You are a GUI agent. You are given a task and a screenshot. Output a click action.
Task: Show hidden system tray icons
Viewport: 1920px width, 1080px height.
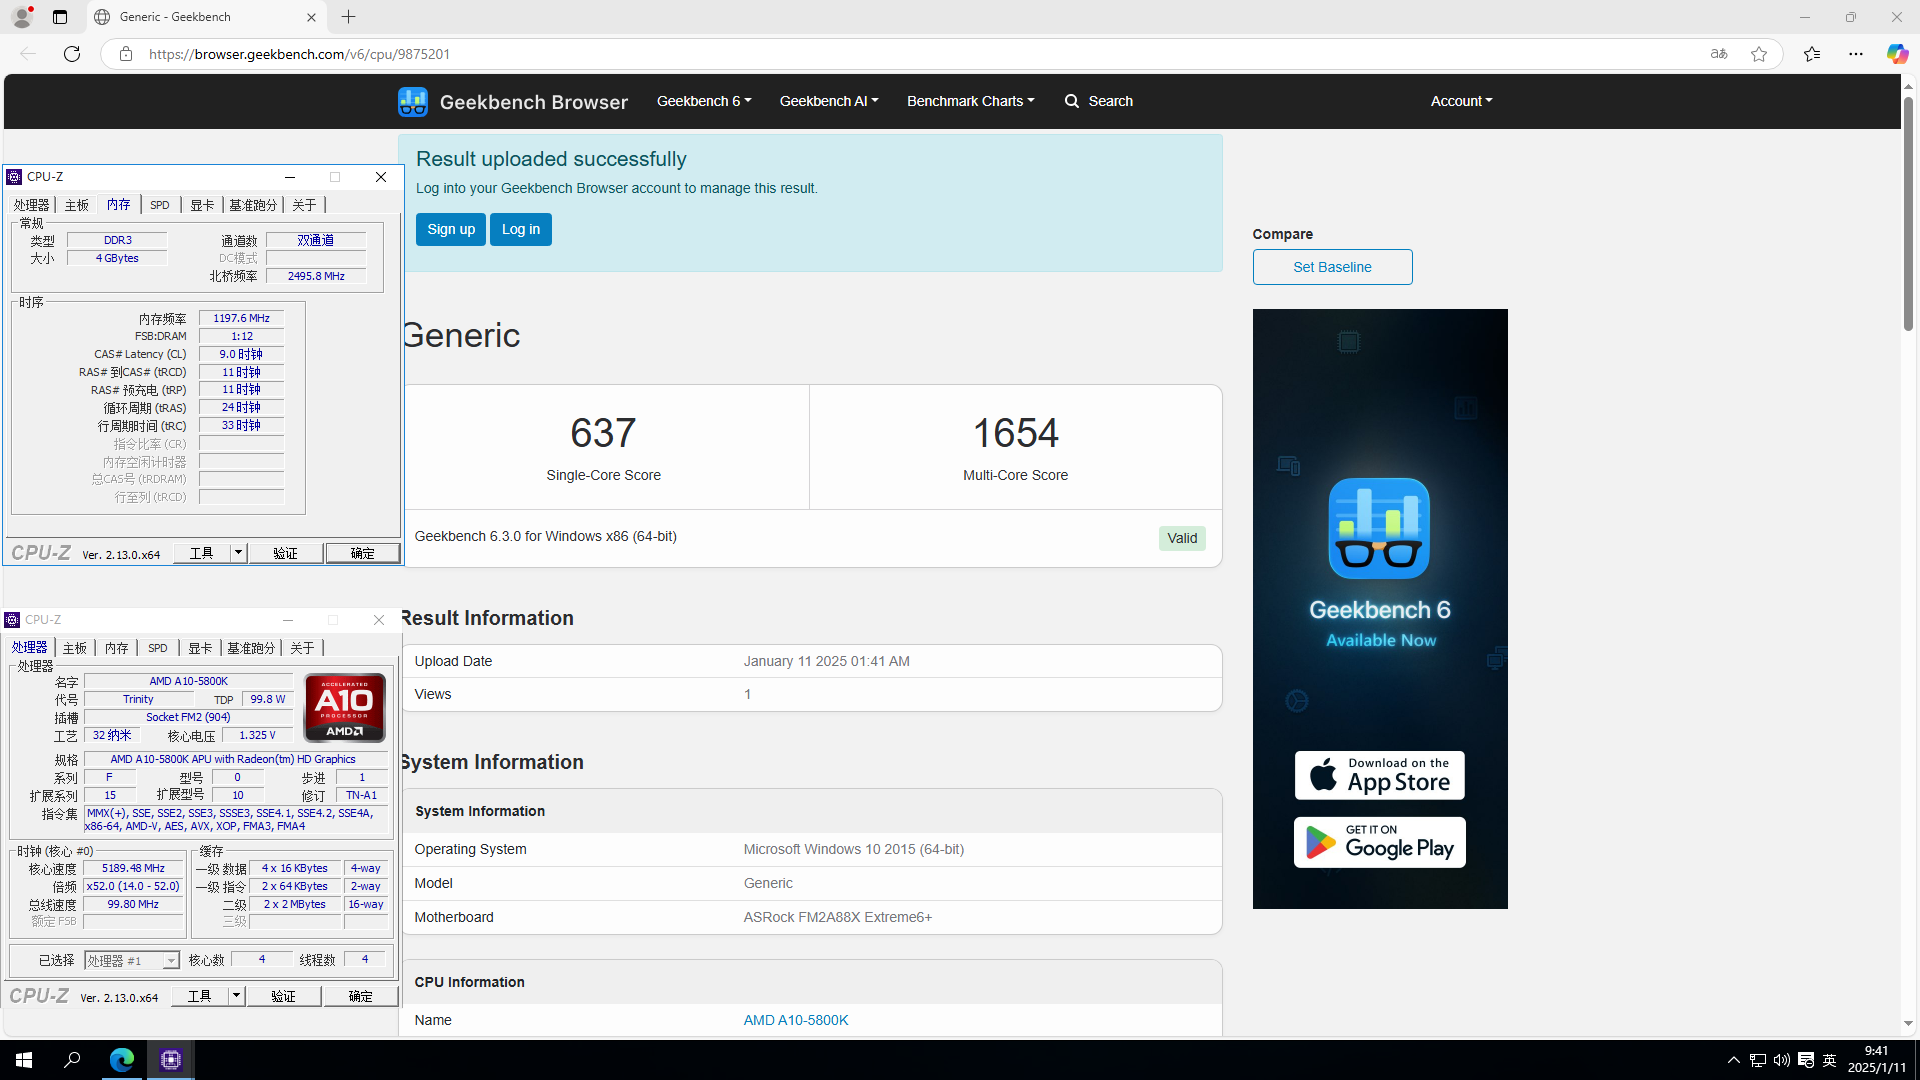[x=1734, y=1060]
